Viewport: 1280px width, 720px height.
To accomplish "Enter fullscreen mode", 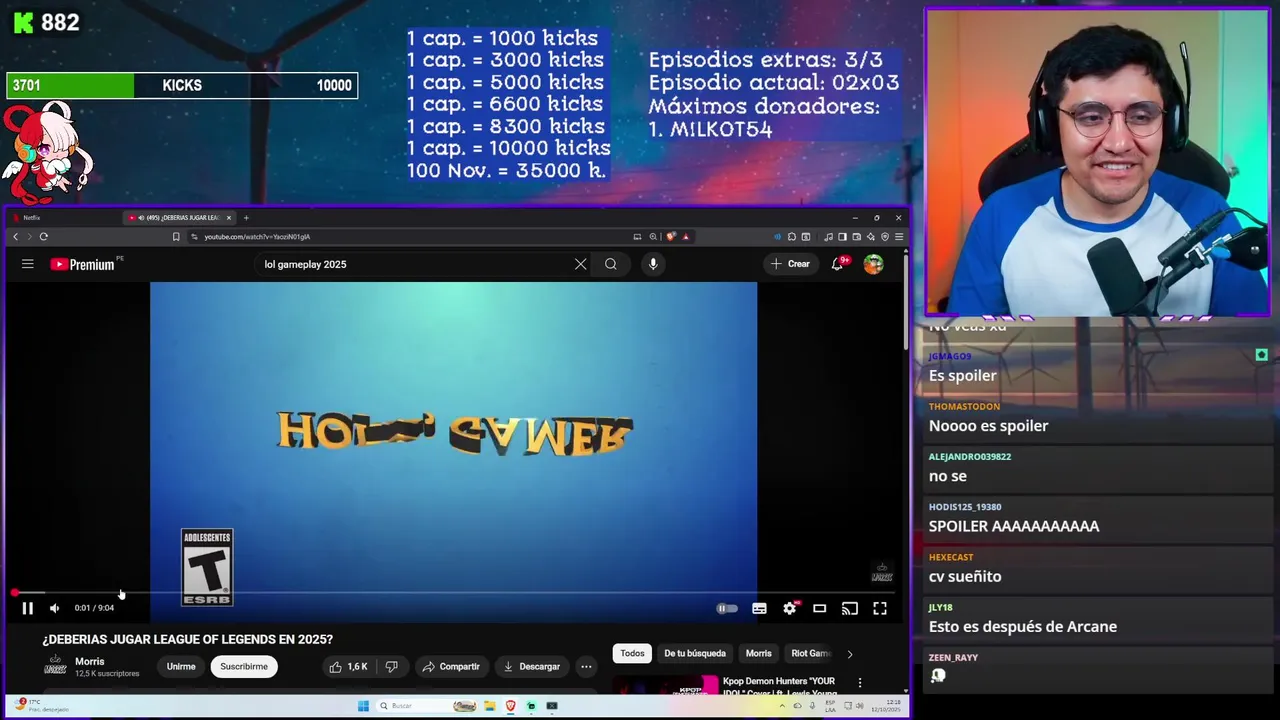I will tap(880, 608).
